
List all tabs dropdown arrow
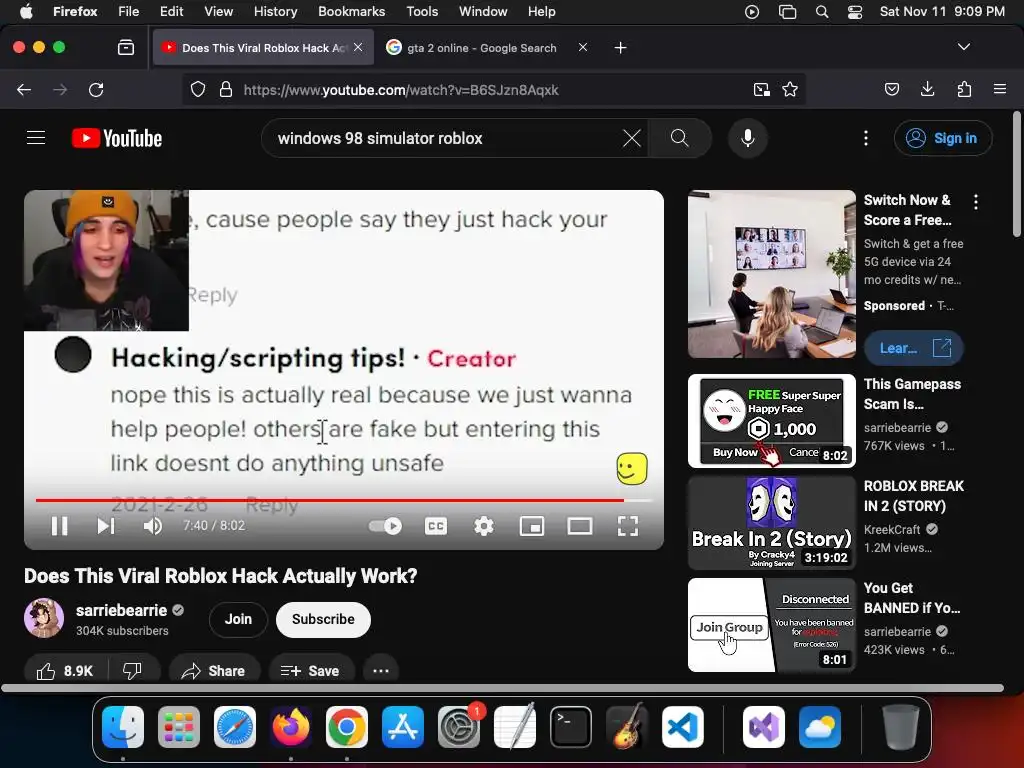click(963, 47)
